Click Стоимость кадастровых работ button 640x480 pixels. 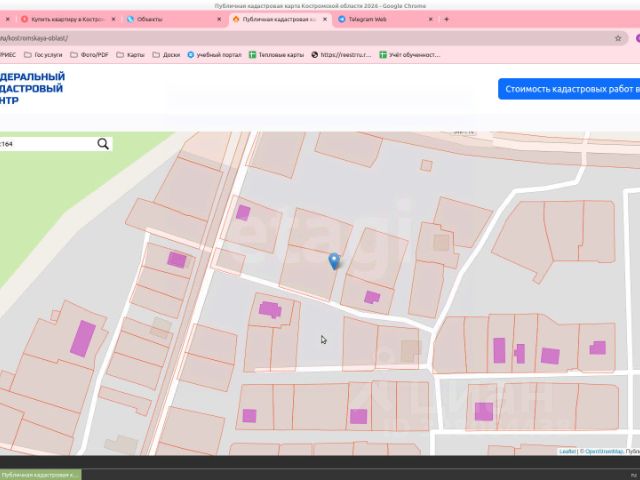(569, 89)
